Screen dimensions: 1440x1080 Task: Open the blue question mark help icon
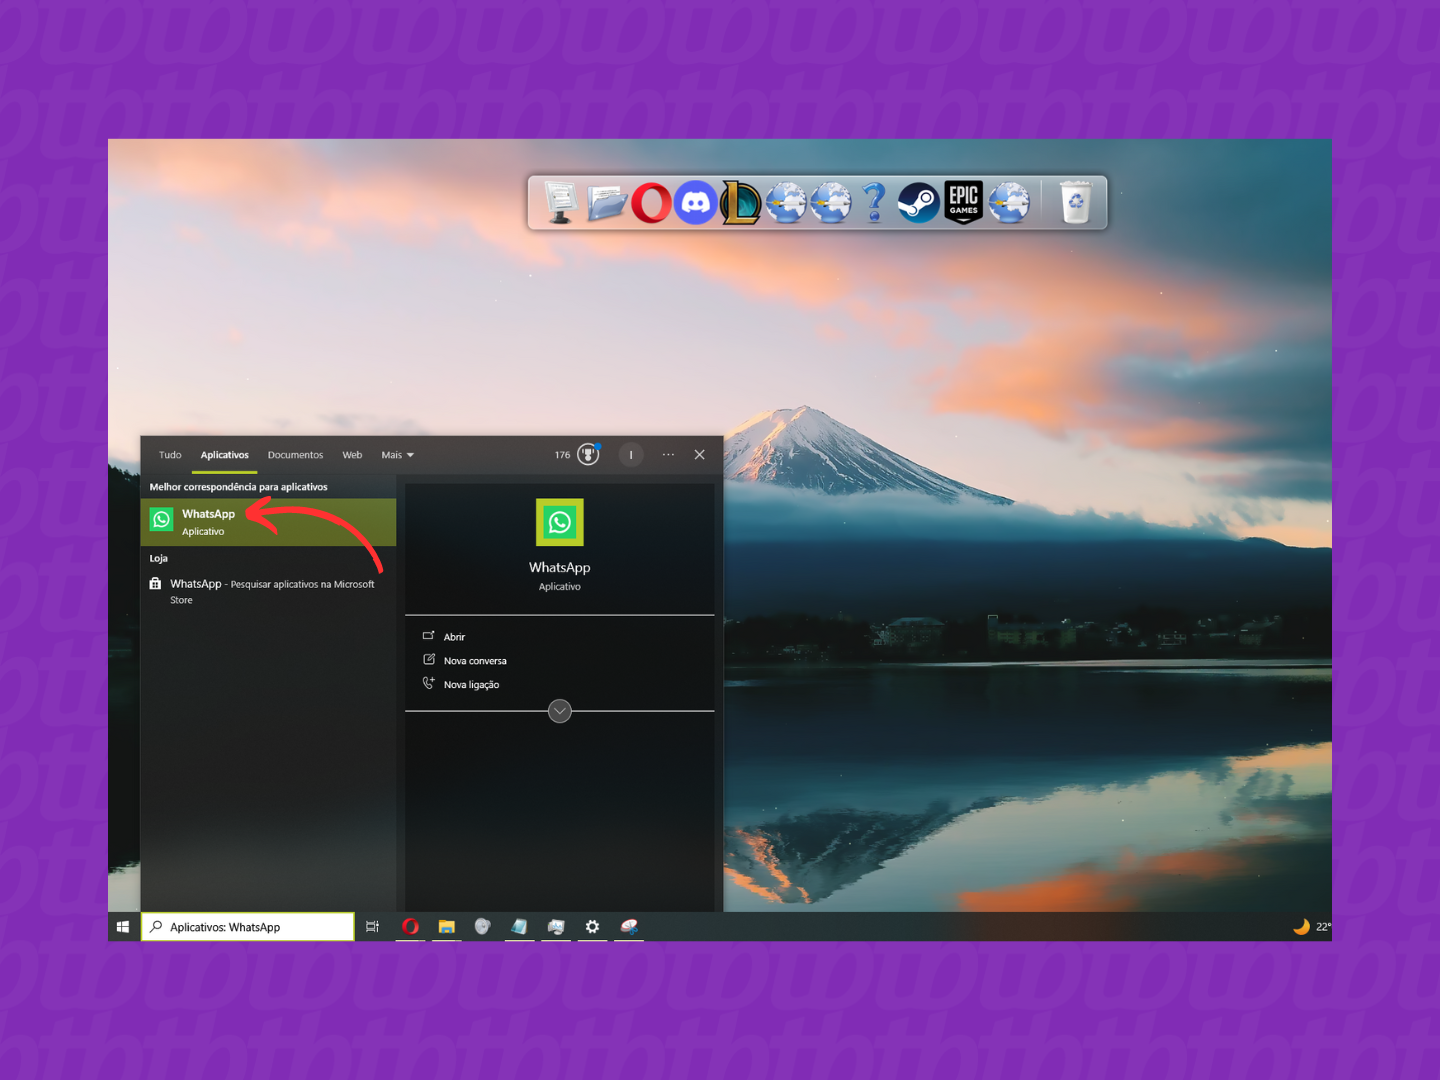(874, 203)
